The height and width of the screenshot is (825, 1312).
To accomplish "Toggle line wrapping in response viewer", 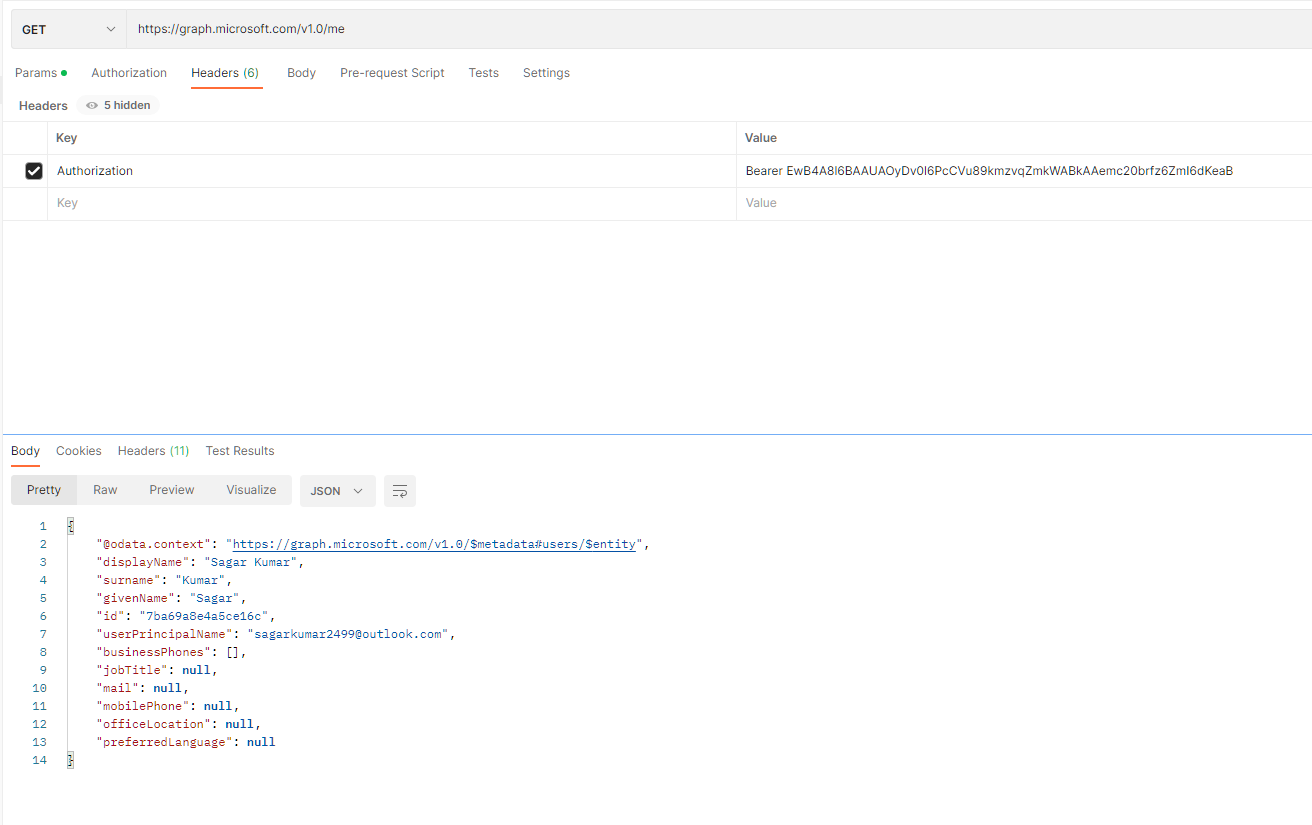I will pyautogui.click(x=399, y=490).
